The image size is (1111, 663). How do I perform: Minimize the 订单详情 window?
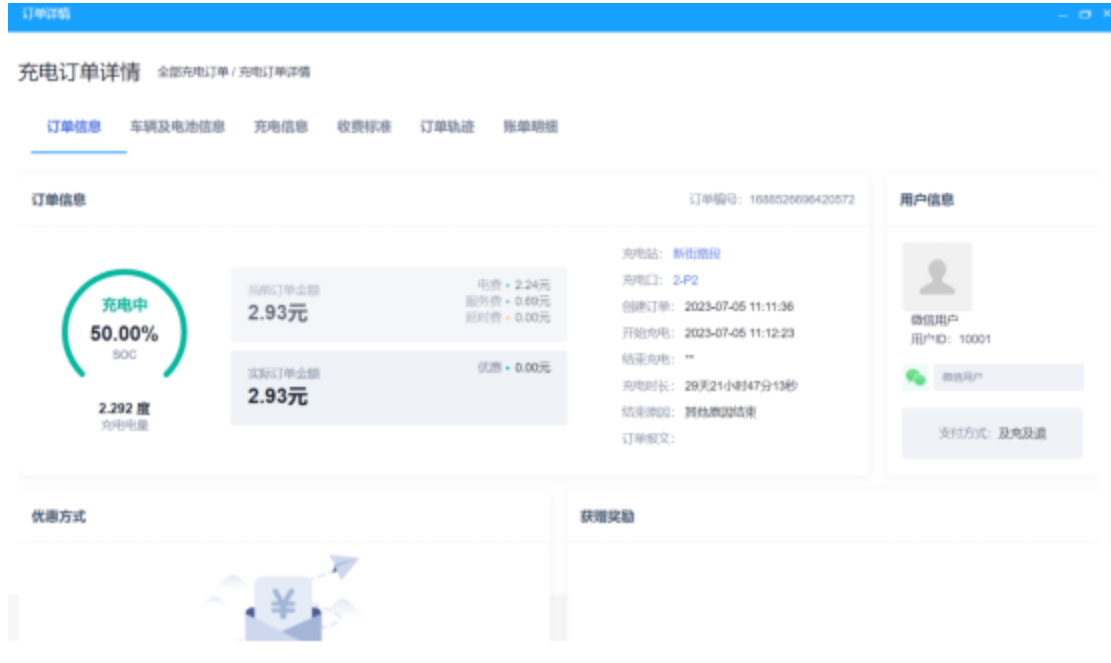click(1062, 15)
